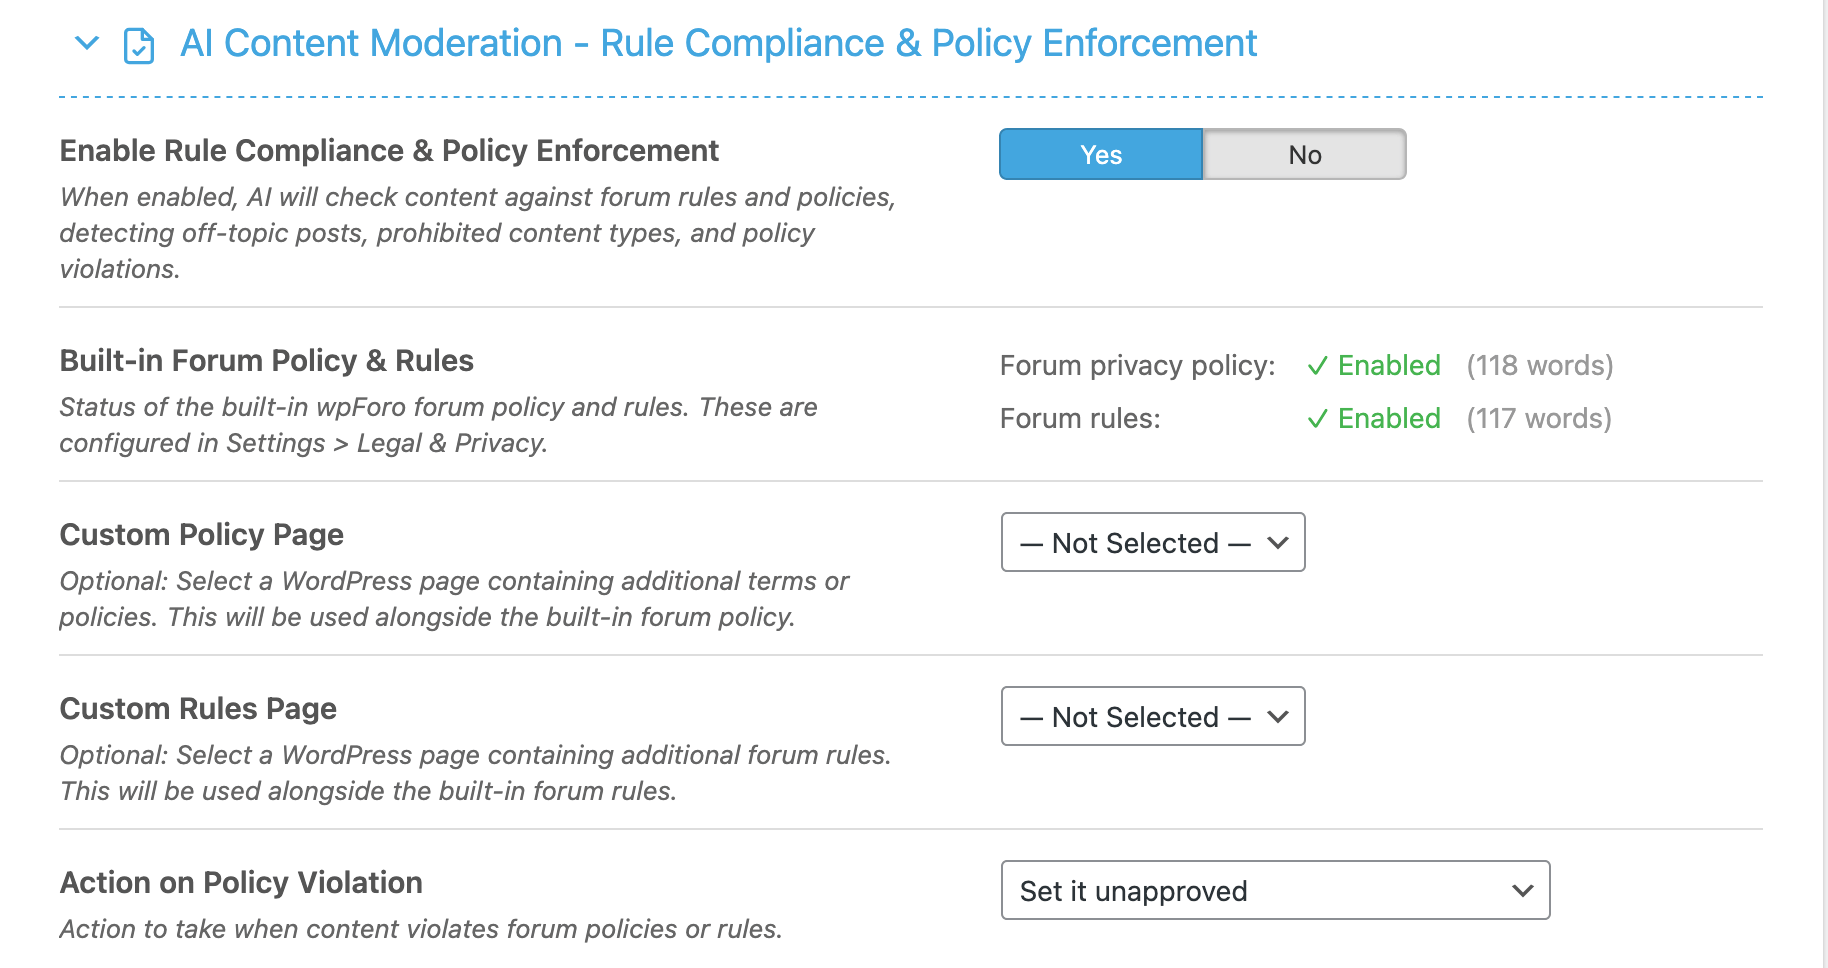This screenshot has width=1828, height=968.
Task: Open the Action on Policy Violation dropdown
Action: coord(1274,890)
